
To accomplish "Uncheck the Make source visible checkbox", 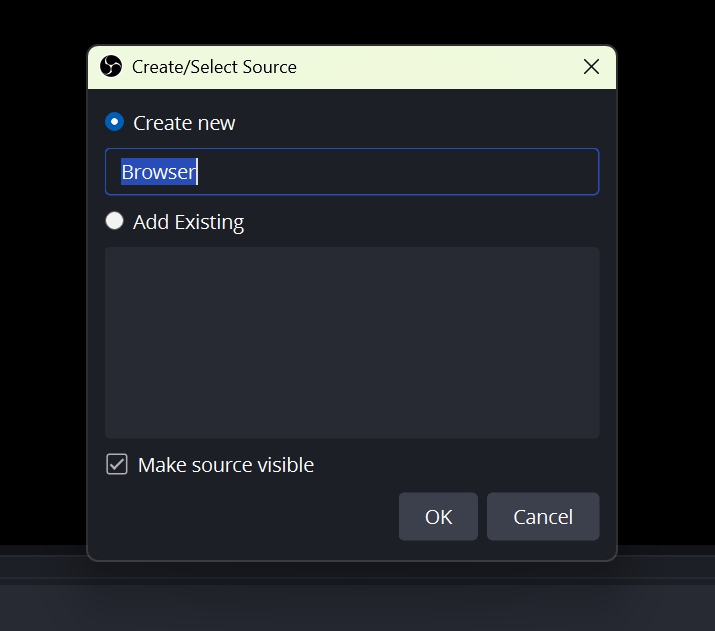I will (117, 464).
